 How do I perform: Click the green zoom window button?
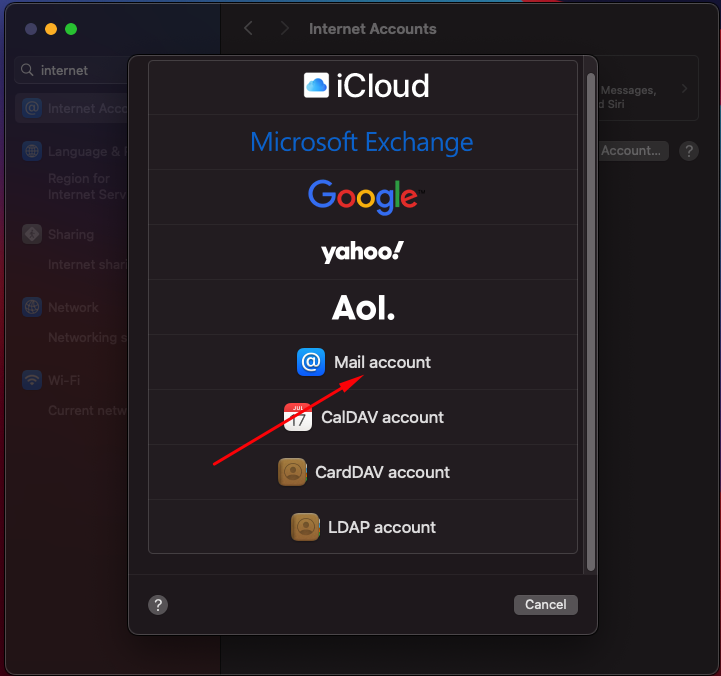[71, 29]
